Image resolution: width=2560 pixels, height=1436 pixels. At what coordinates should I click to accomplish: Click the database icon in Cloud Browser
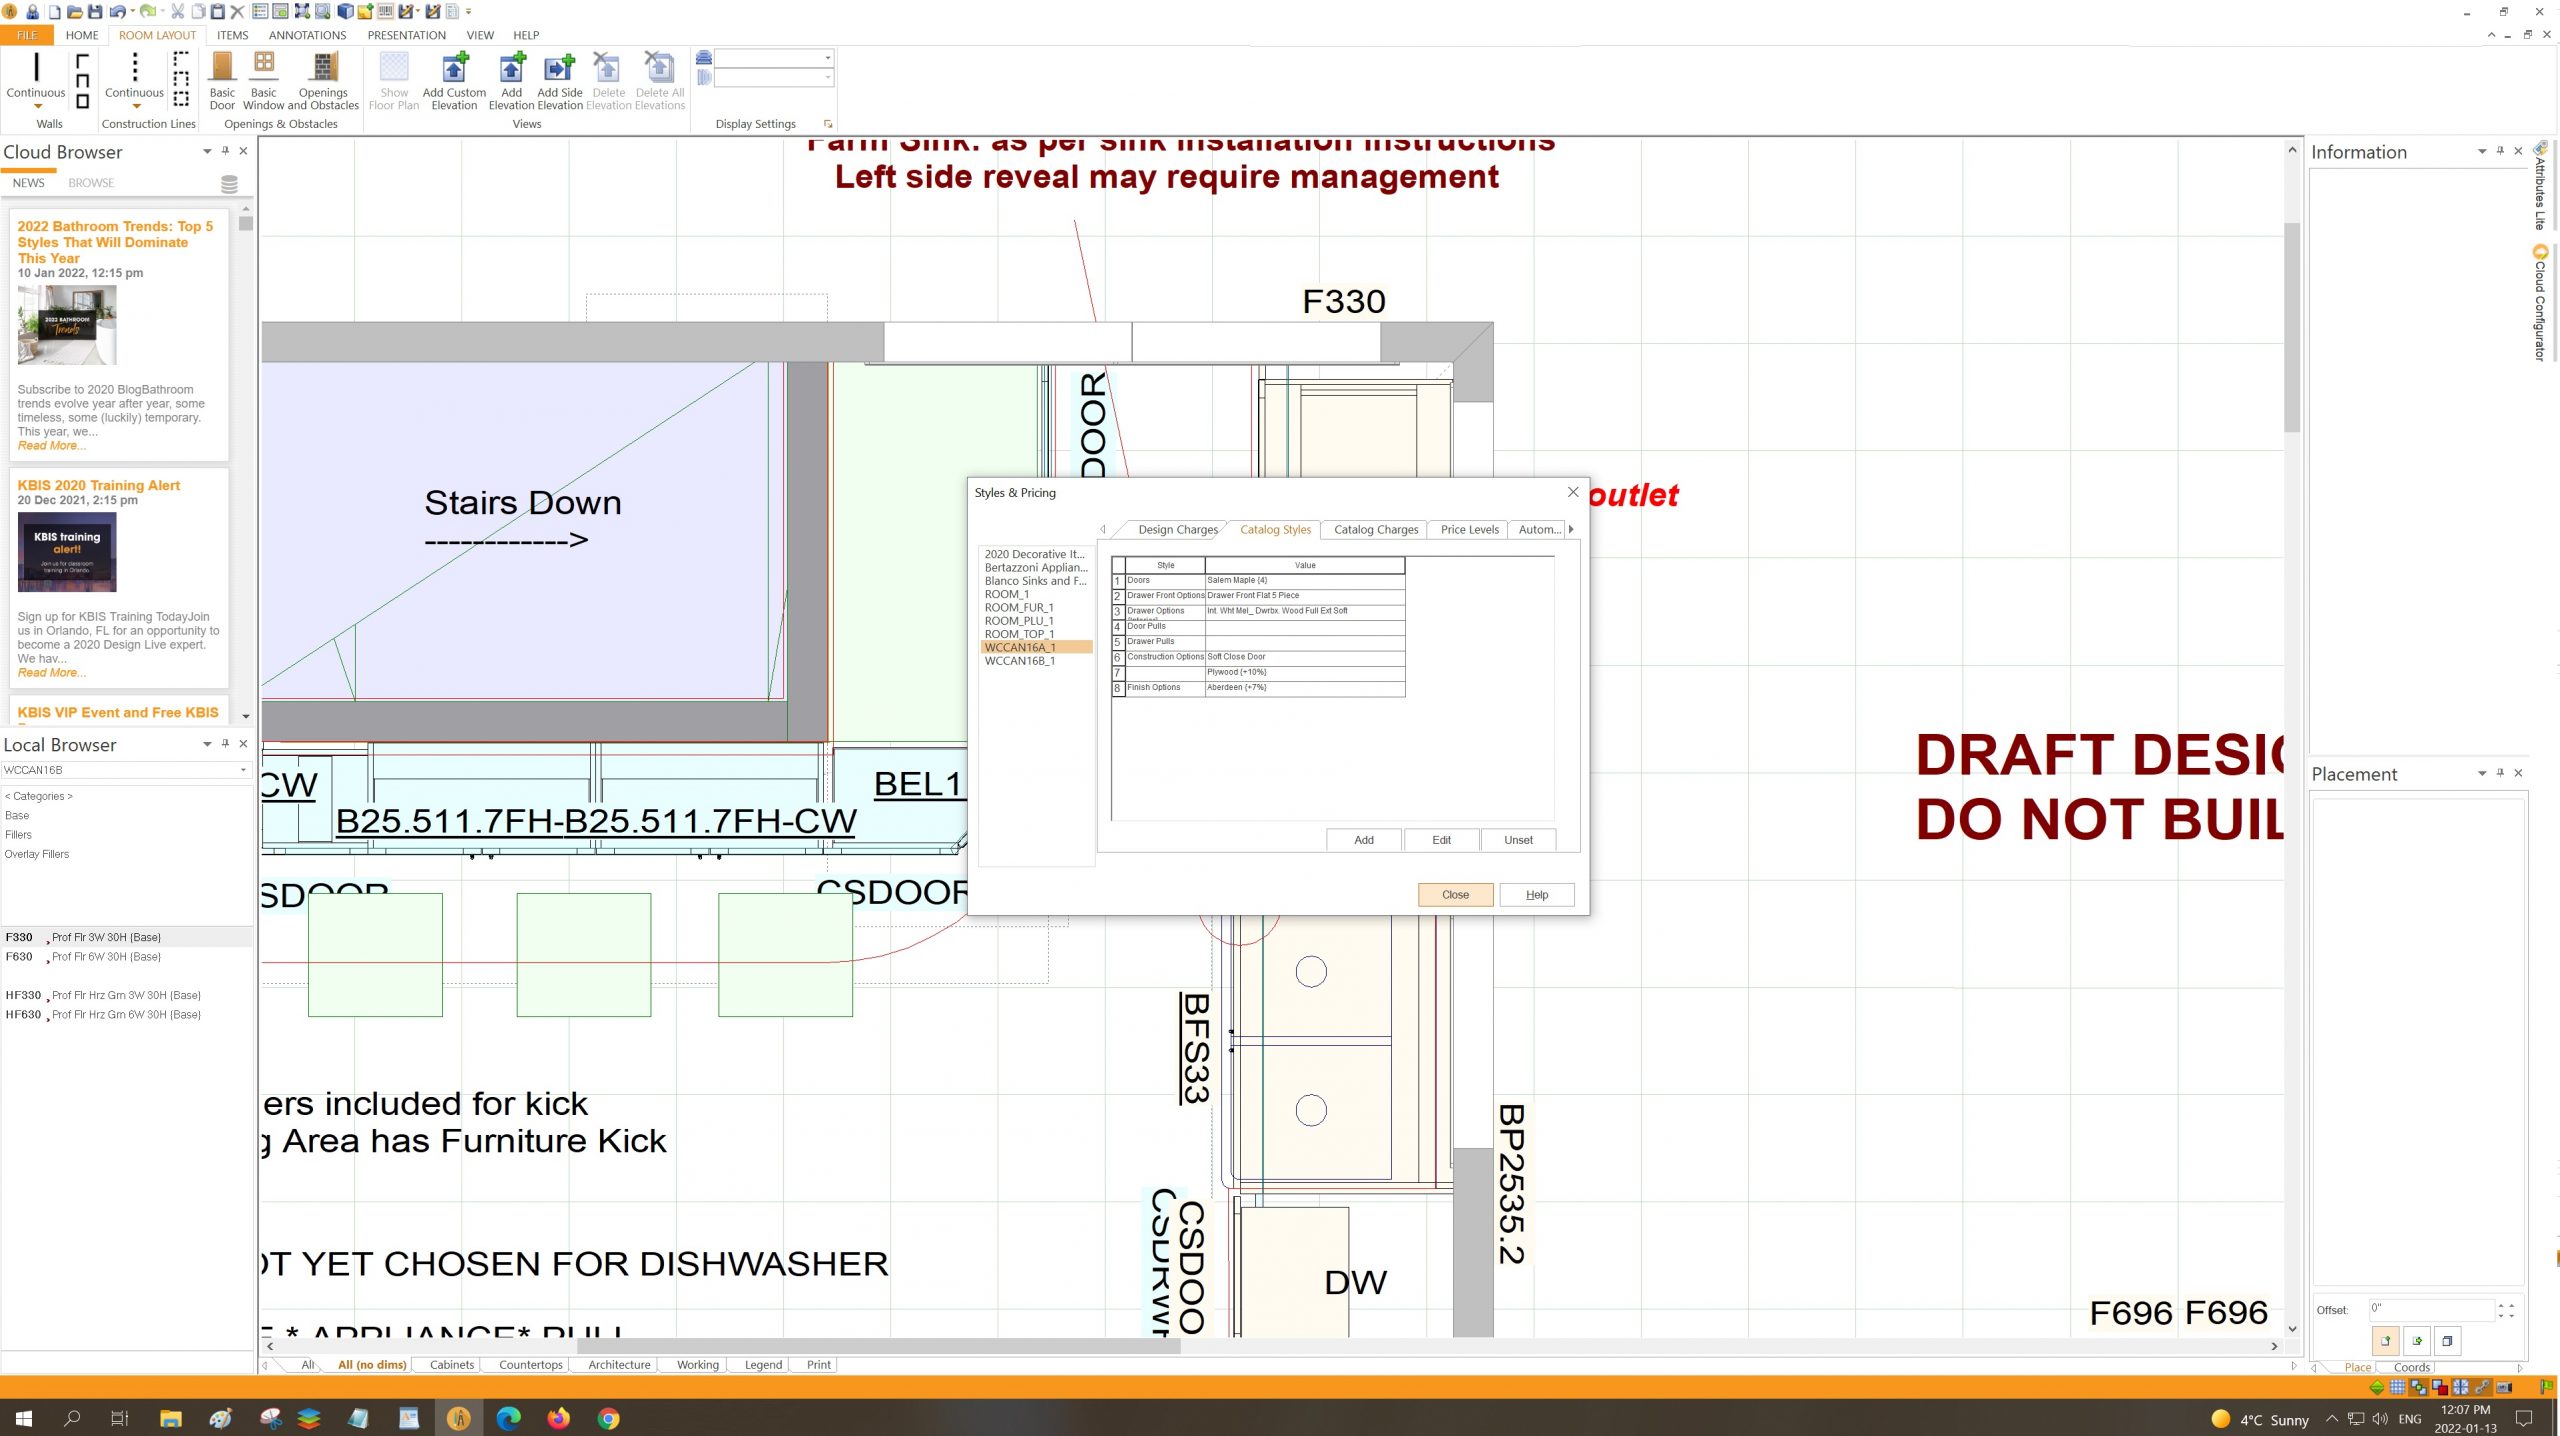(x=229, y=184)
